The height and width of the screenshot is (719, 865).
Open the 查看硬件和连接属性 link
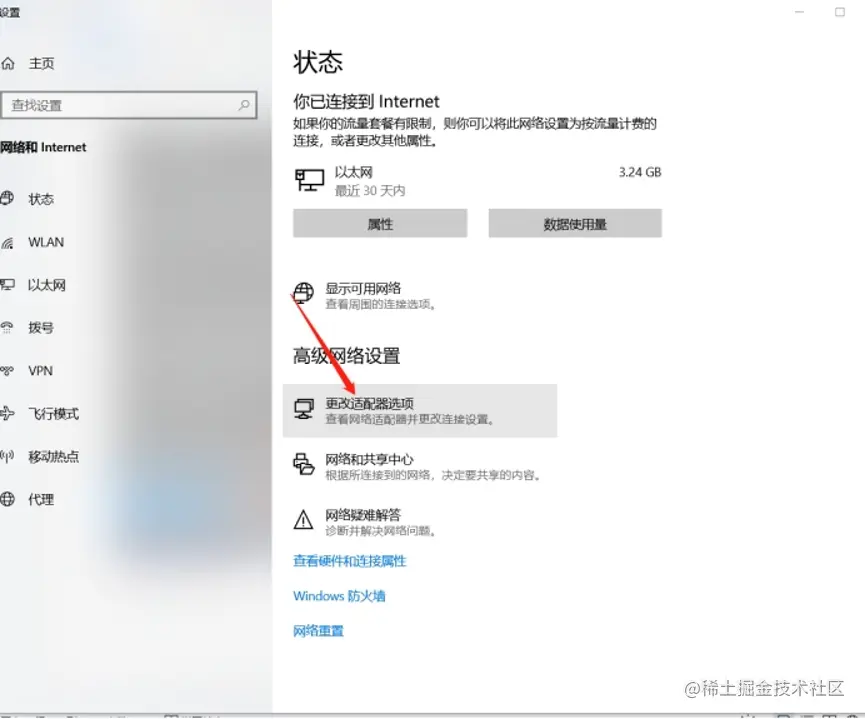350,561
